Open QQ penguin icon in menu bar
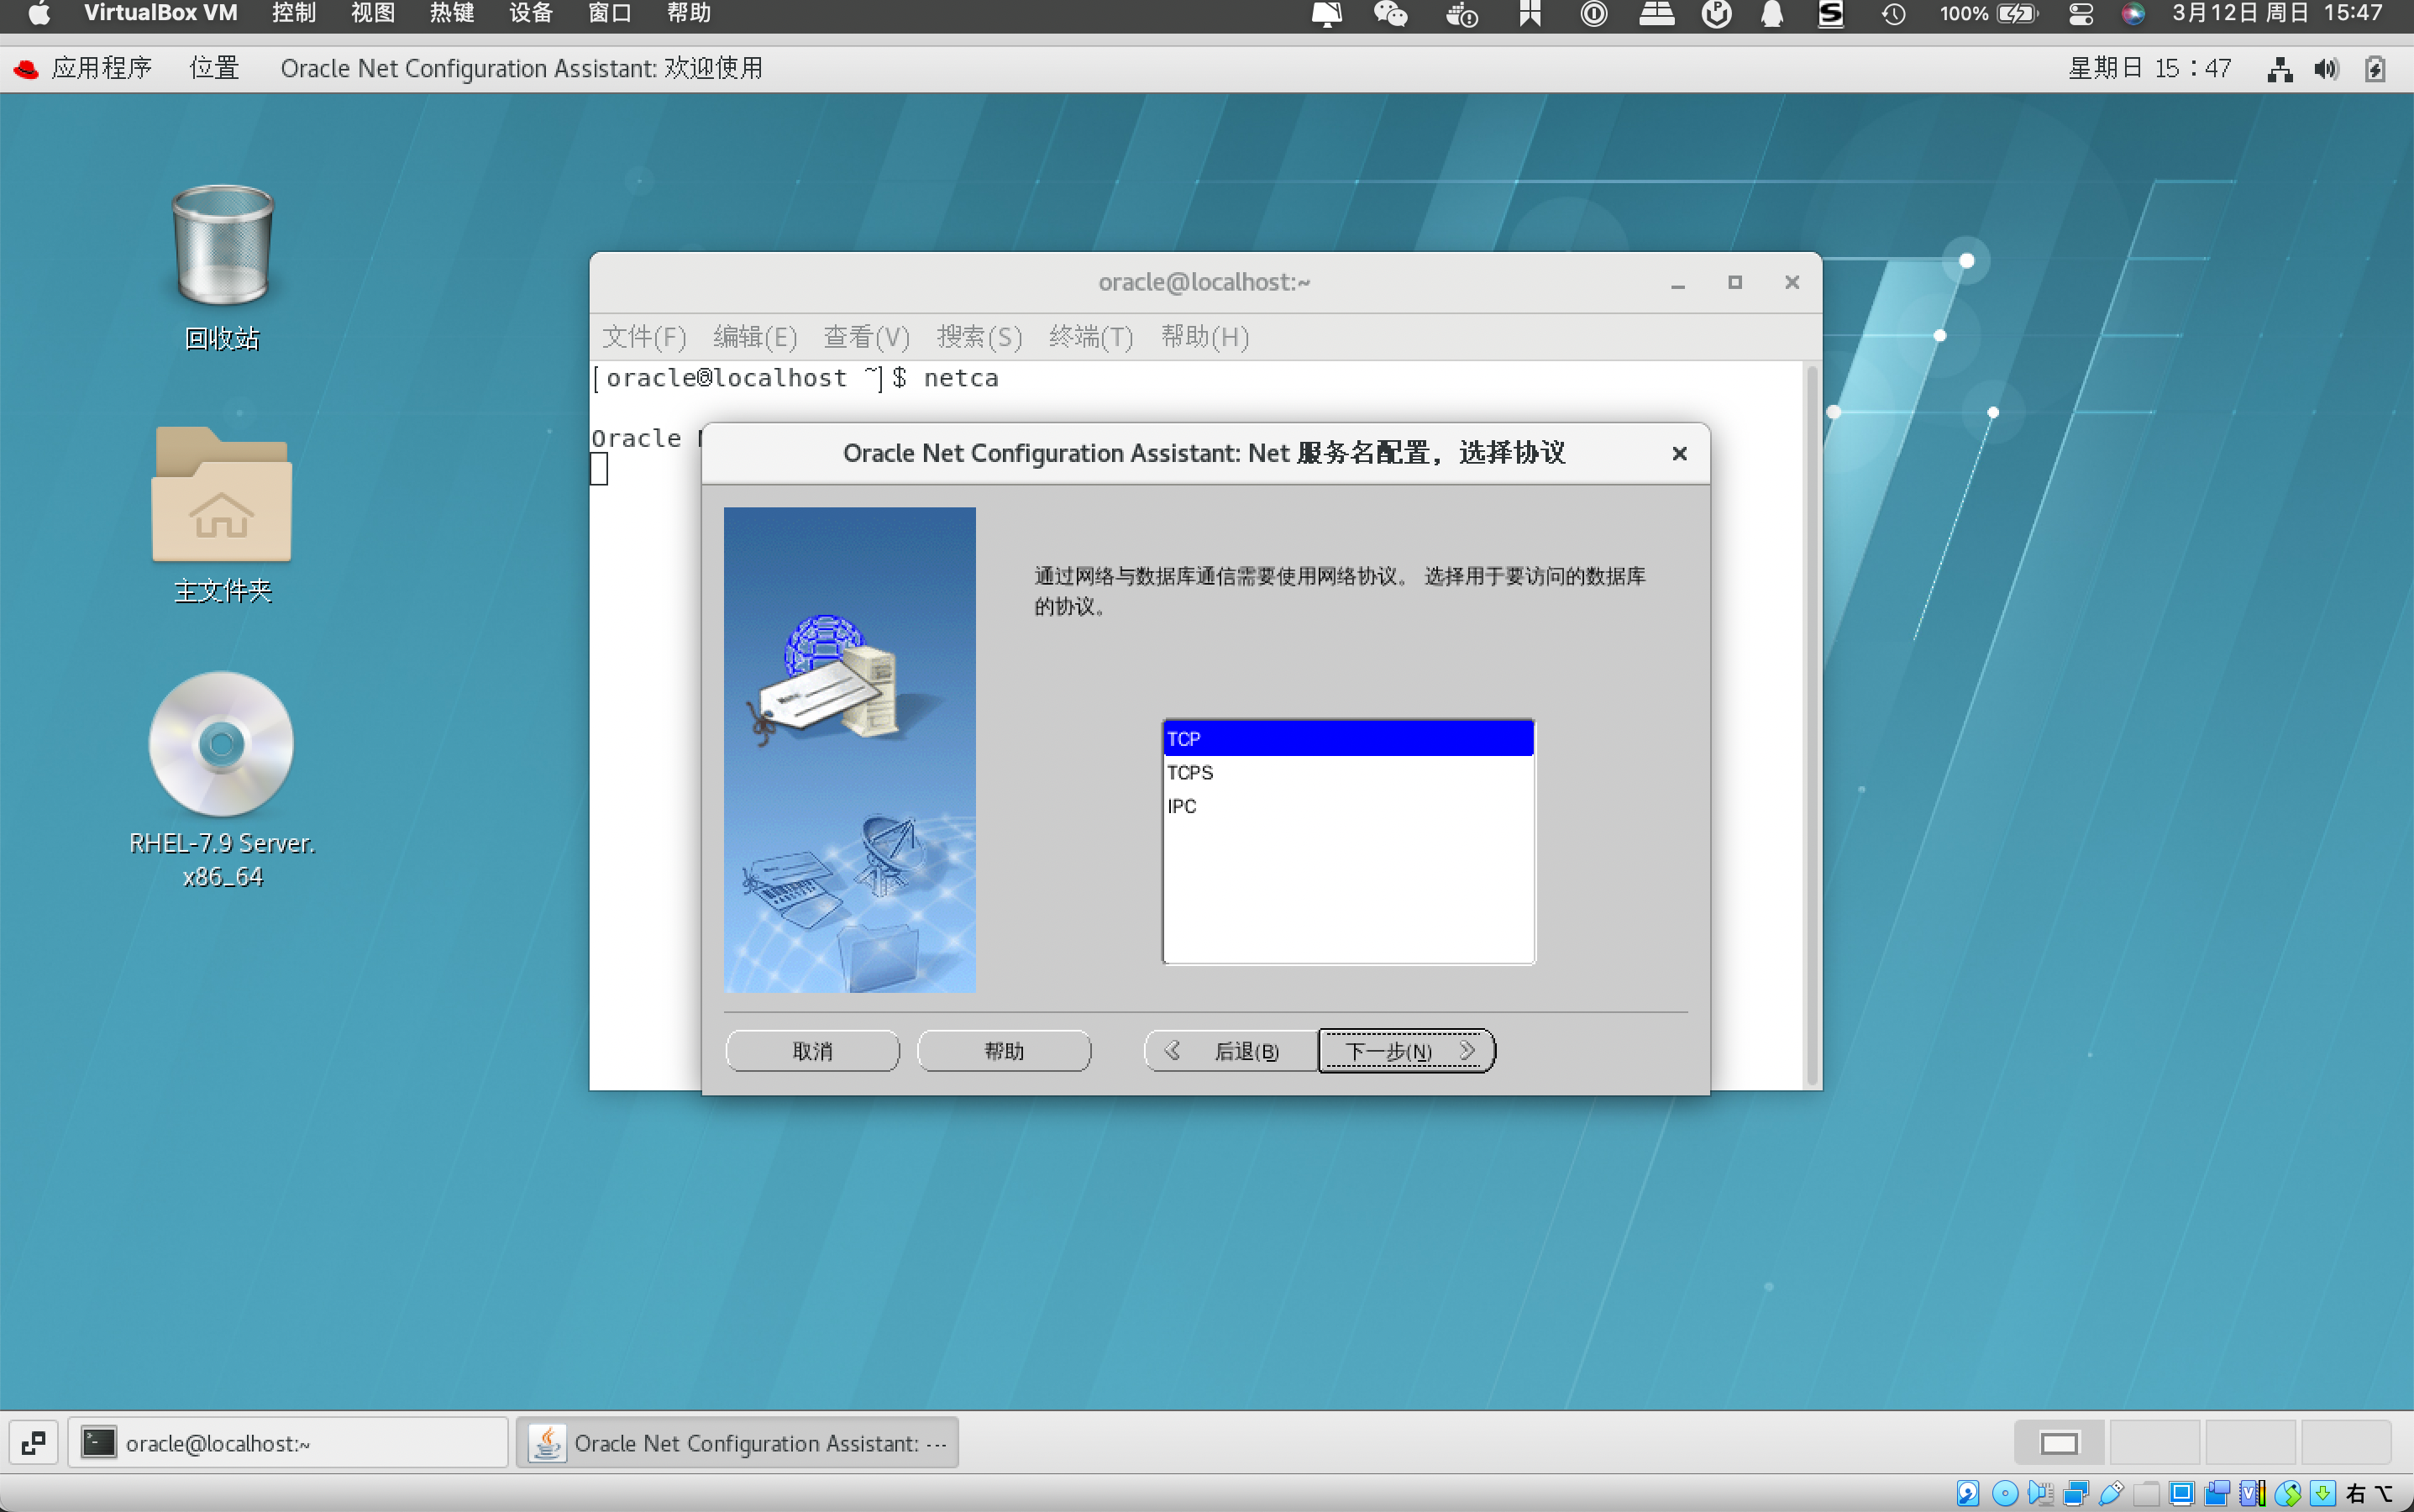Screen dimensions: 2414x1512 point(1772,14)
